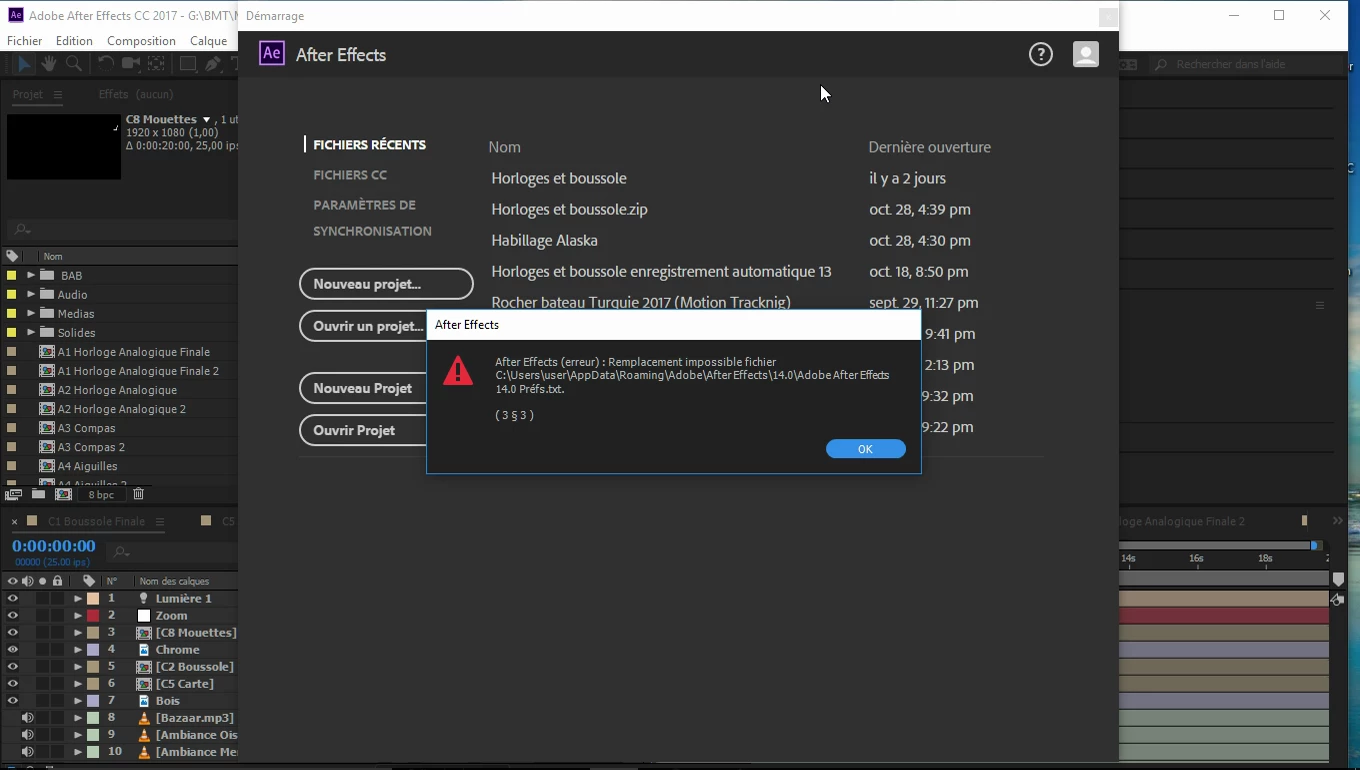This screenshot has height=770, width=1360.
Task: Select the Selection arrow tool
Action: click(x=24, y=63)
